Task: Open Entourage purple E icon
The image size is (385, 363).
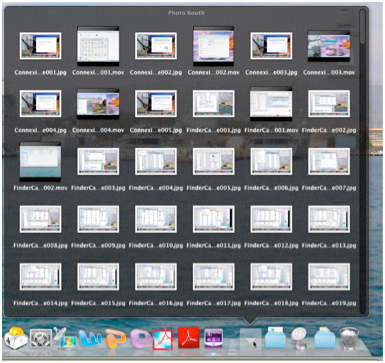Action: 140,338
